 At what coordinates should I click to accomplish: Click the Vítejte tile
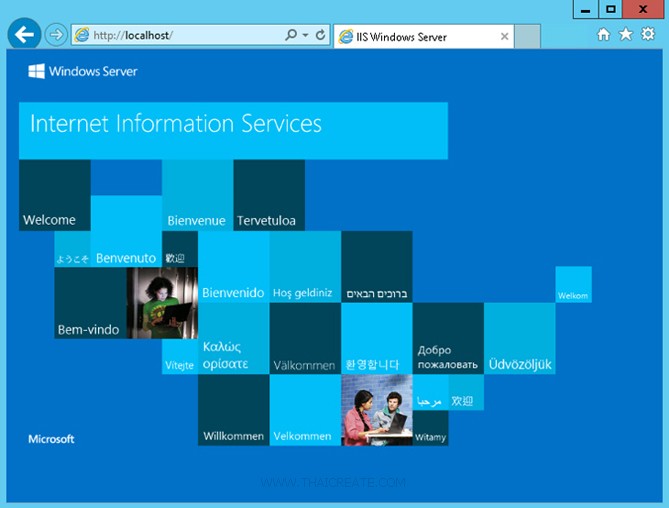tap(180, 357)
